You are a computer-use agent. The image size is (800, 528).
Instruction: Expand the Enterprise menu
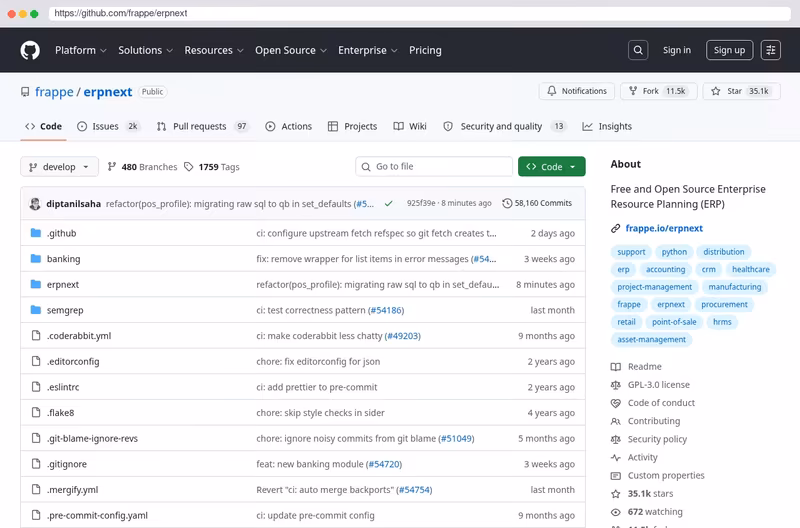coord(367,51)
